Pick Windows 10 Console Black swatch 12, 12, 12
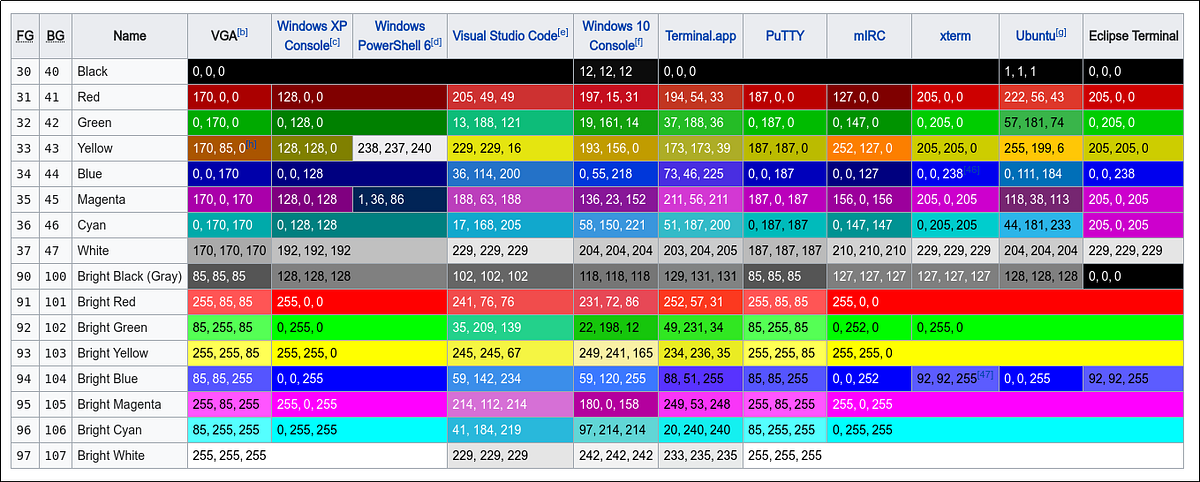This screenshot has width=1200, height=482. (x=616, y=72)
